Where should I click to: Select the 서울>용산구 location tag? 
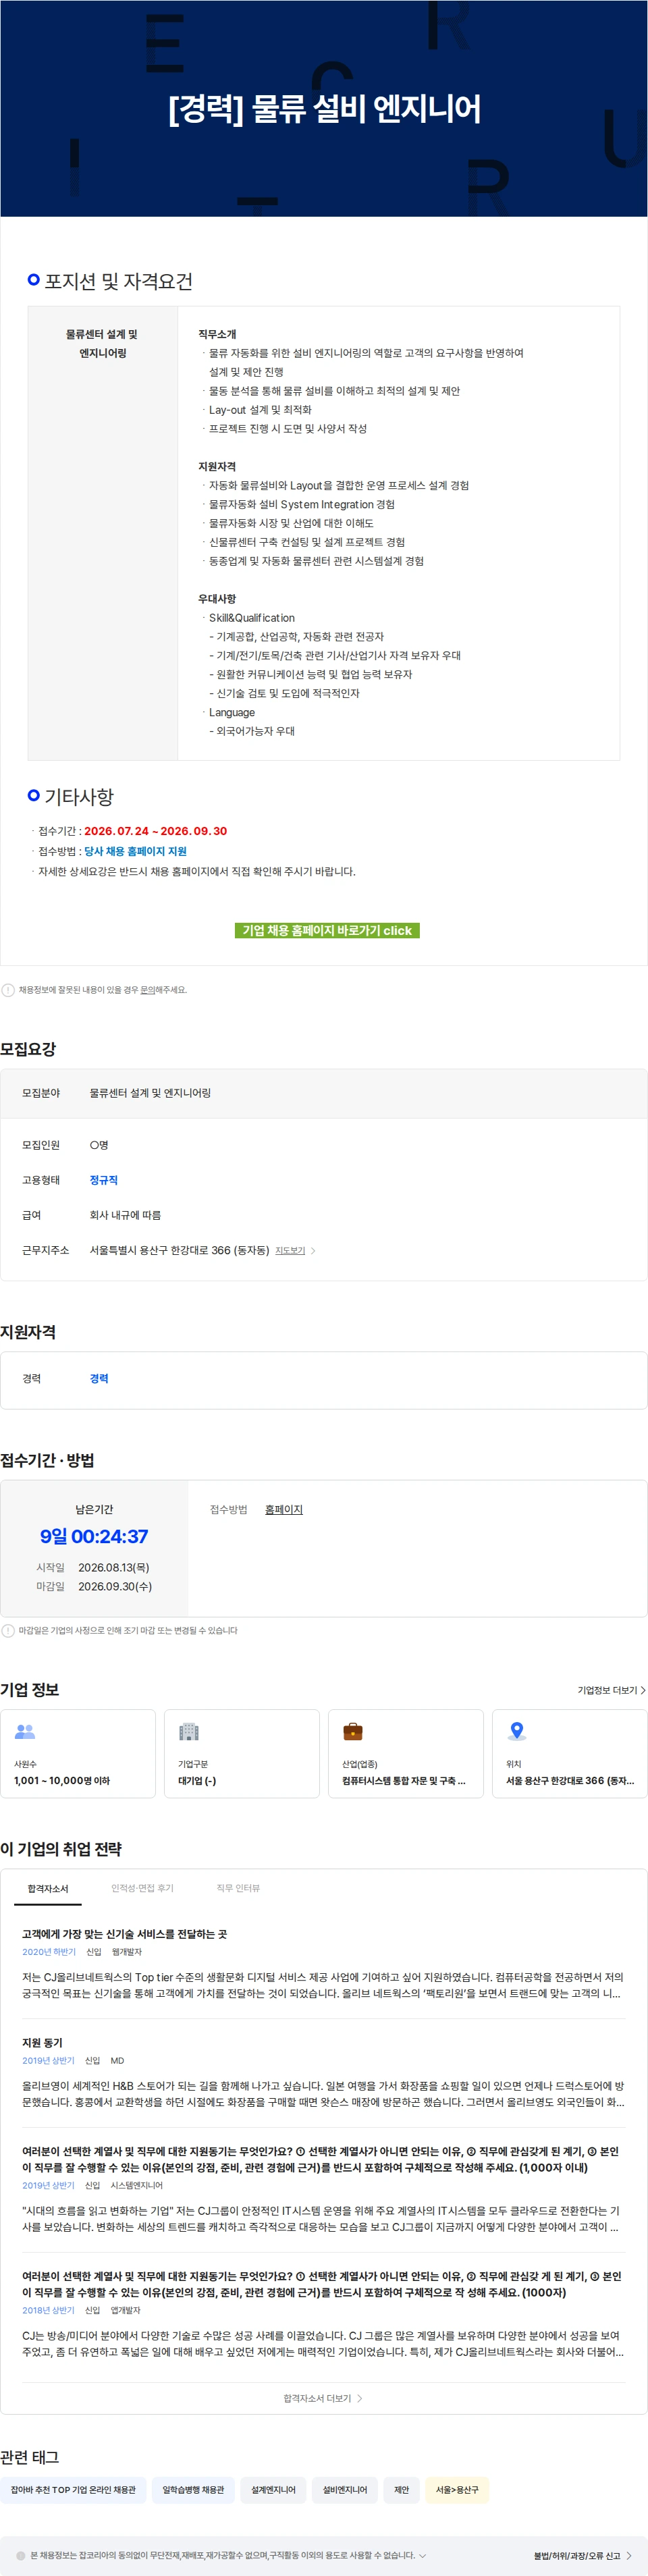(457, 2490)
